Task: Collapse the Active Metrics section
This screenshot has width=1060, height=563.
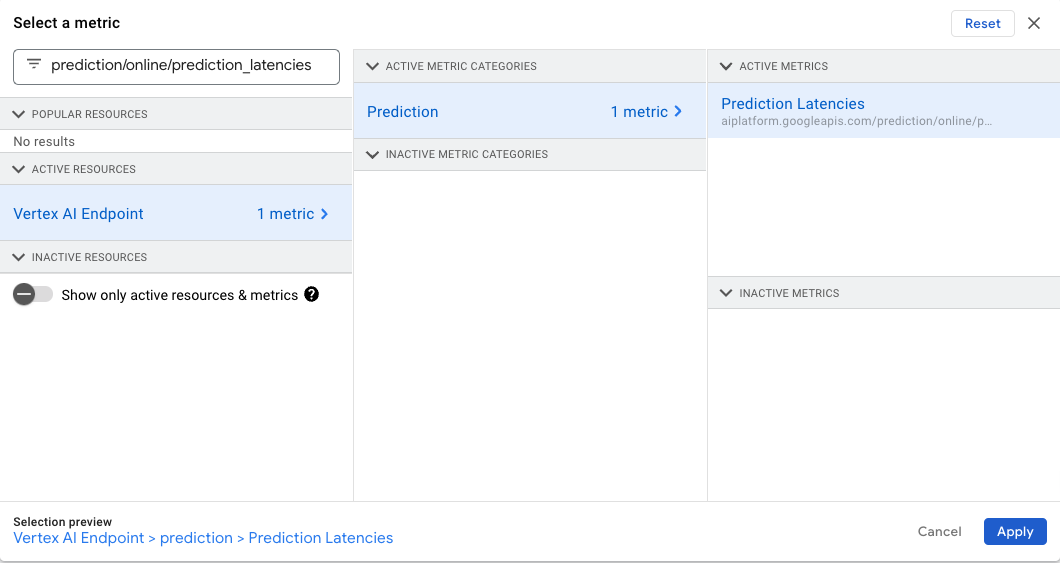Action: pos(727,66)
